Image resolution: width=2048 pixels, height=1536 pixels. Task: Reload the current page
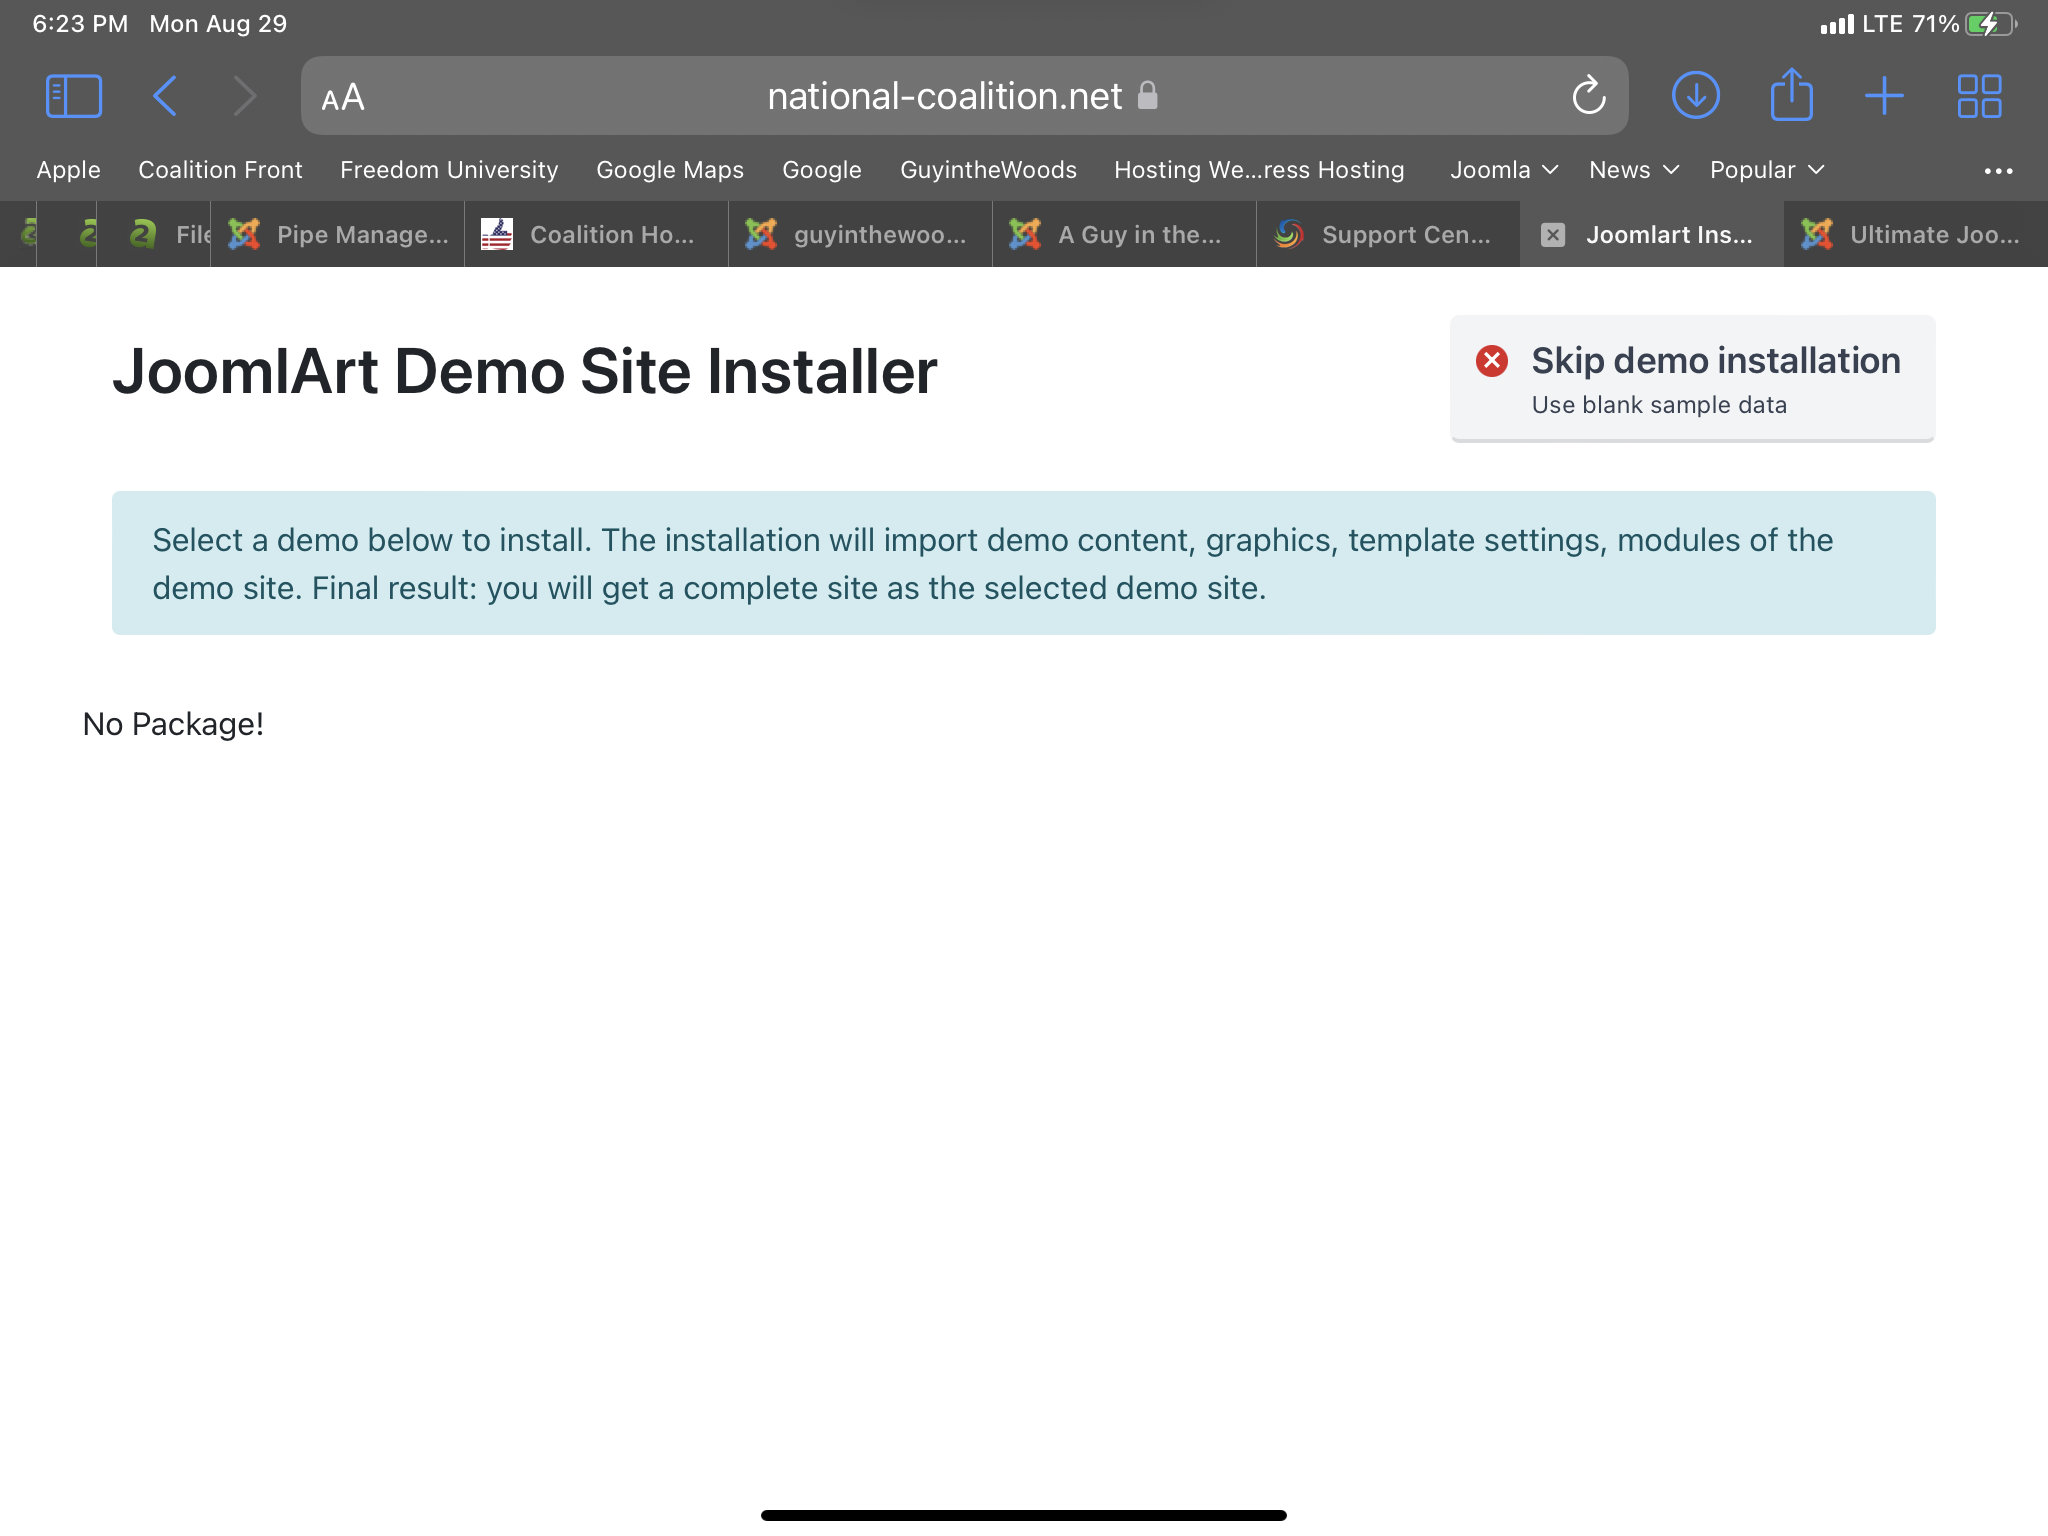point(1588,96)
